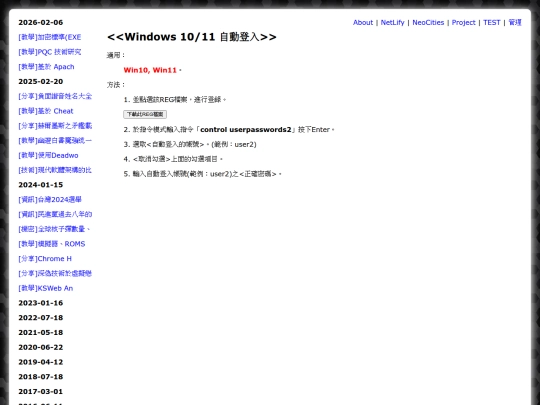
Task: Expand the 2019-04-12 date group
Action: click(41, 362)
